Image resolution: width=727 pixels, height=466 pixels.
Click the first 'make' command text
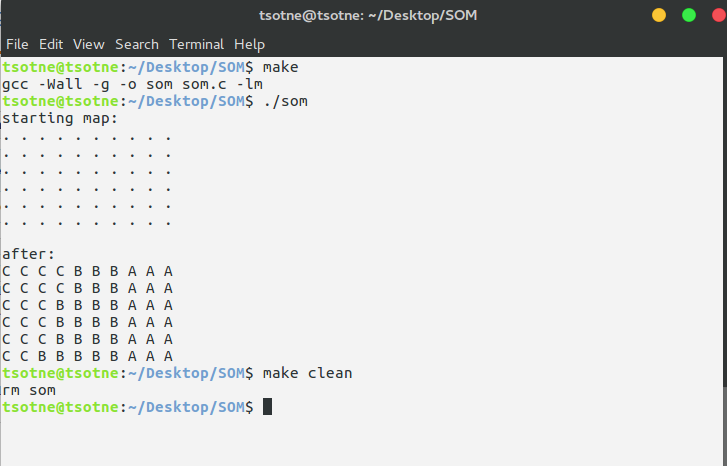pos(281,67)
